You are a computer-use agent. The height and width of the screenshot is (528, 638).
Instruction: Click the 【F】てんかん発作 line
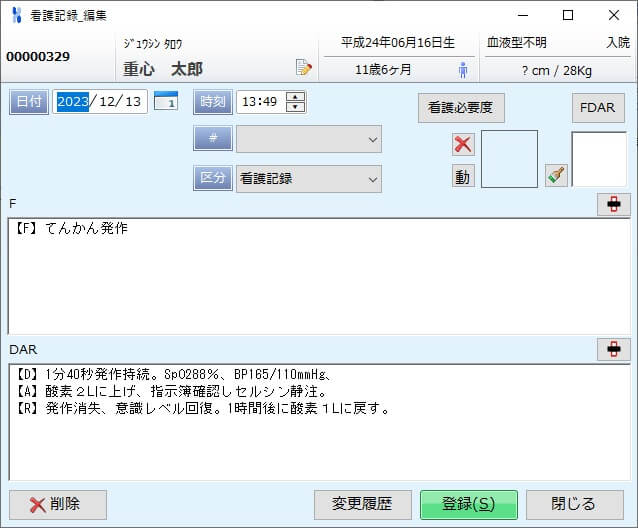(x=71, y=228)
